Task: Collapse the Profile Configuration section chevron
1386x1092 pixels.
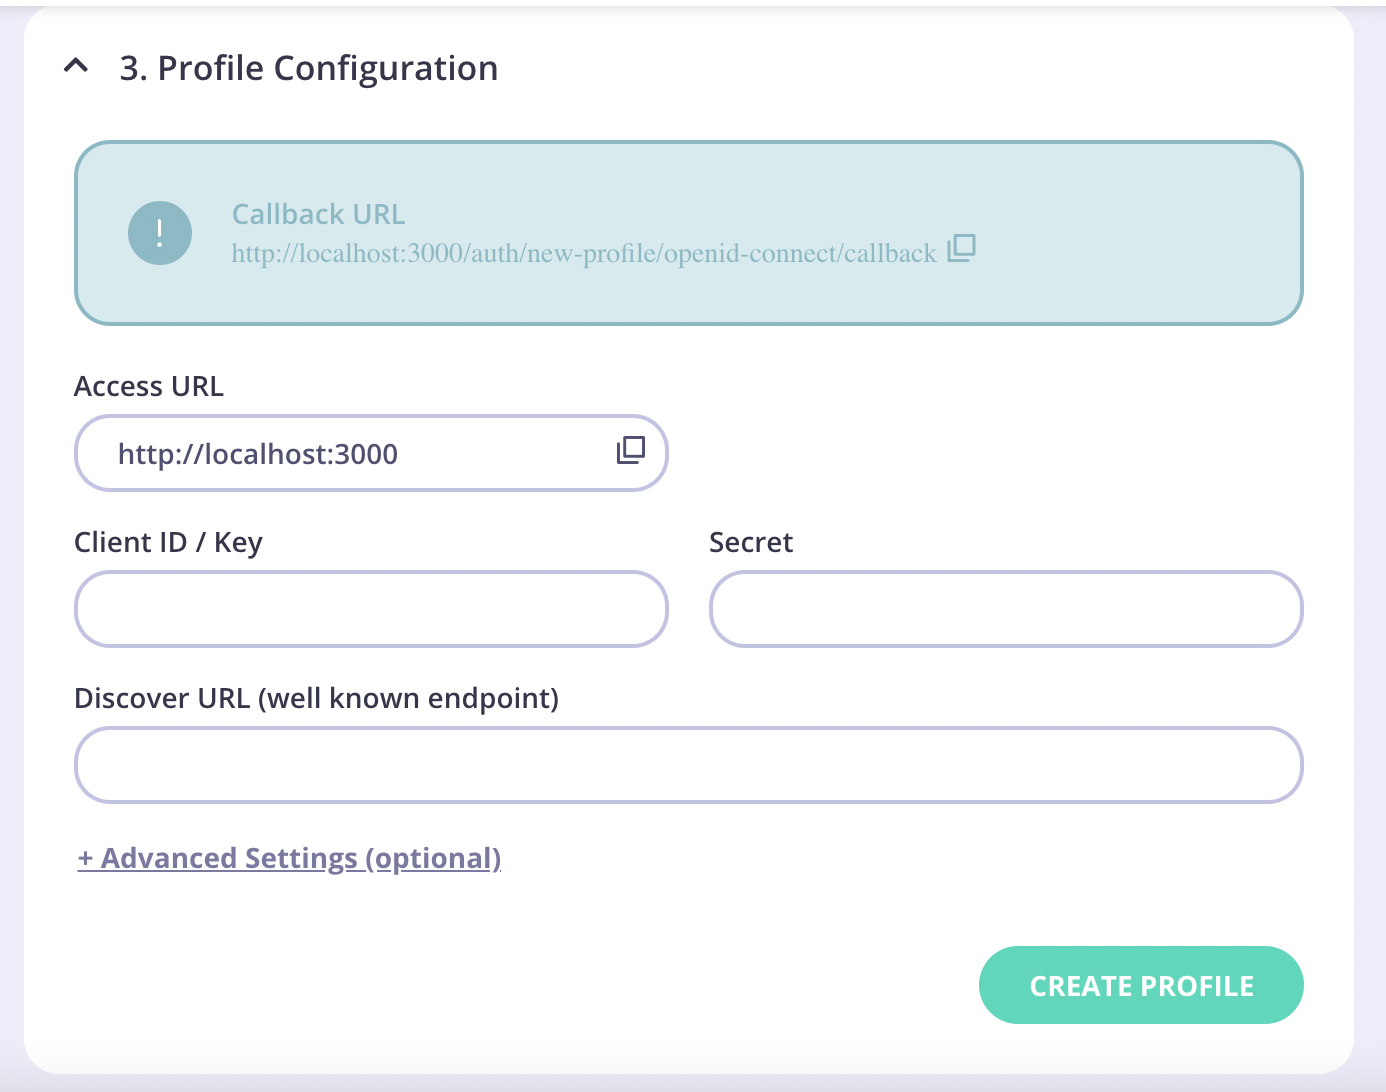Action: (x=77, y=66)
